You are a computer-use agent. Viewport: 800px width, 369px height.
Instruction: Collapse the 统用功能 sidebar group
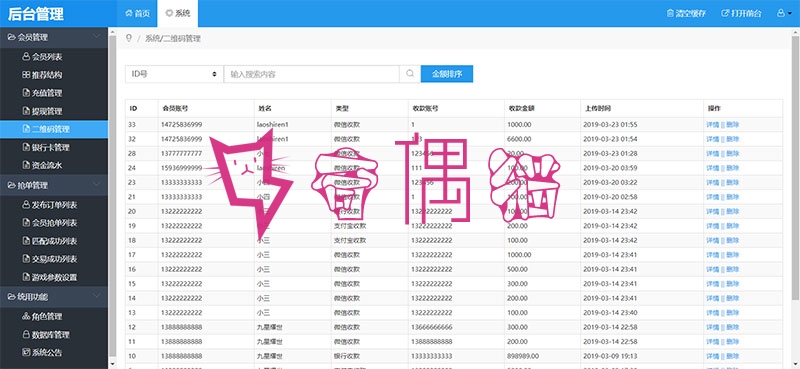point(54,296)
